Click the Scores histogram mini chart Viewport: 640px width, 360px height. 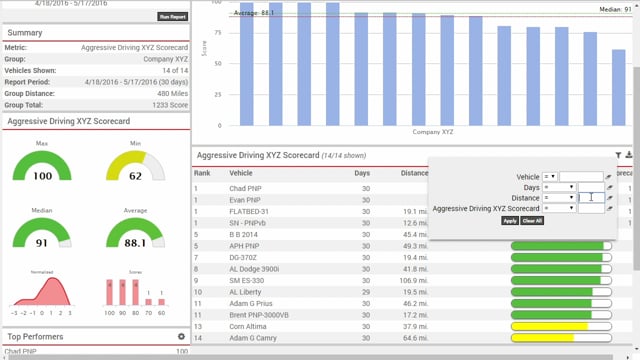(x=136, y=292)
